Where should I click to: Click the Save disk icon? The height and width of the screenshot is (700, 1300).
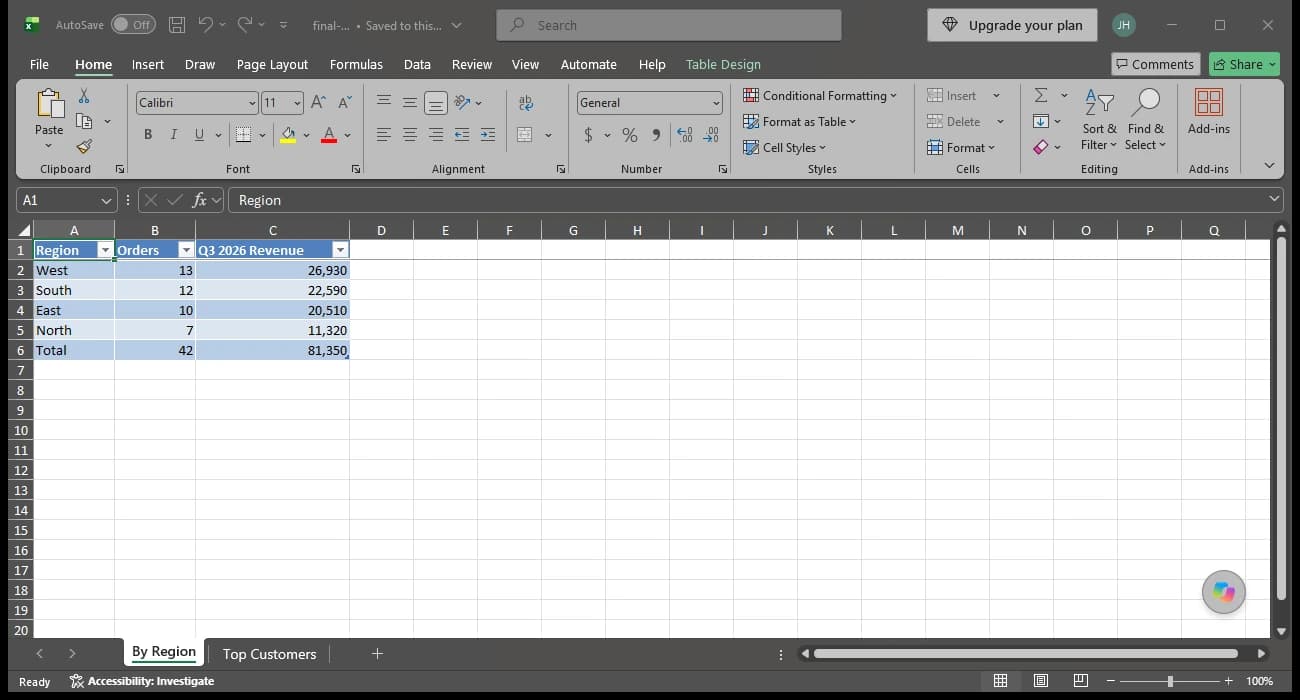pyautogui.click(x=177, y=25)
